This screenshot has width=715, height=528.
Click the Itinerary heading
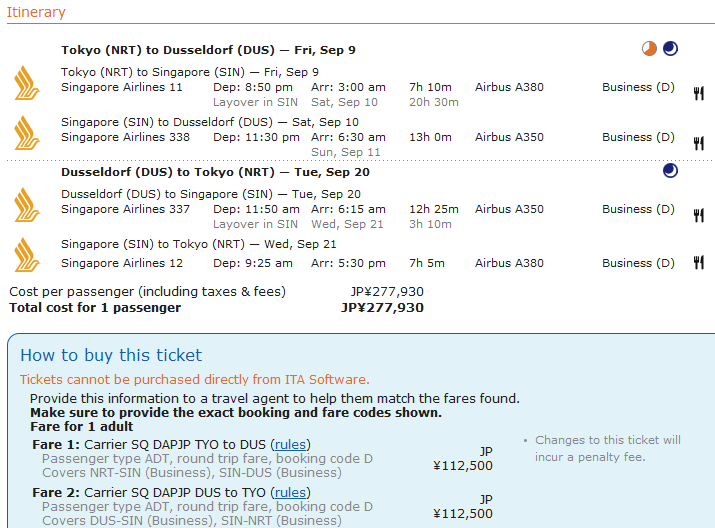(x=36, y=12)
